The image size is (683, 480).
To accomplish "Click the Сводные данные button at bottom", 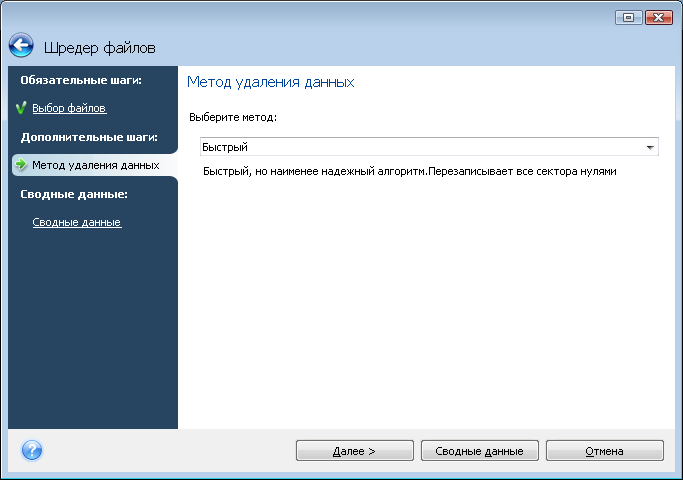I will click(479, 451).
